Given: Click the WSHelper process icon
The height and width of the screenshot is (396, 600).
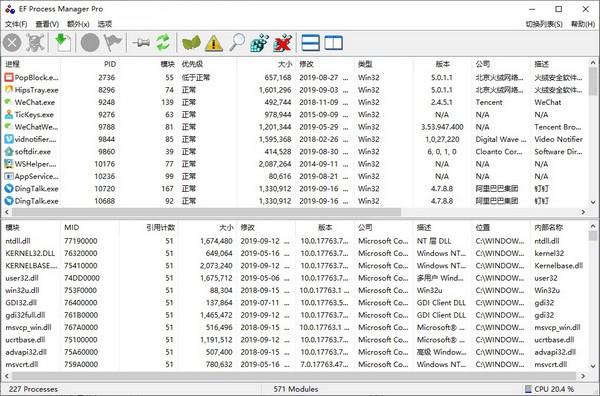Looking at the screenshot, I should pos(9,164).
